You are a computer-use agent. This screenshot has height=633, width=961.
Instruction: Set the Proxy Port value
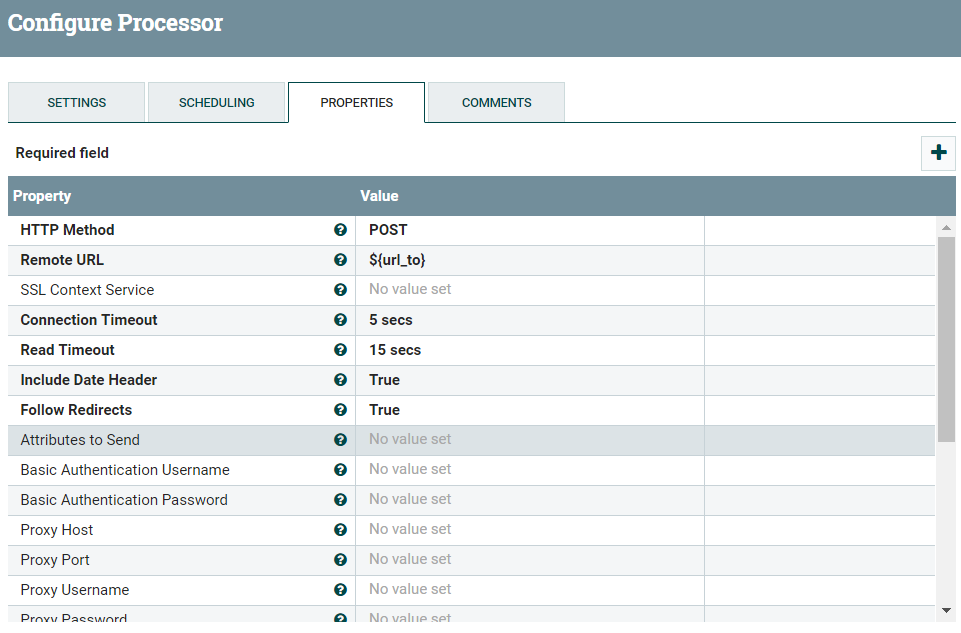coord(530,561)
